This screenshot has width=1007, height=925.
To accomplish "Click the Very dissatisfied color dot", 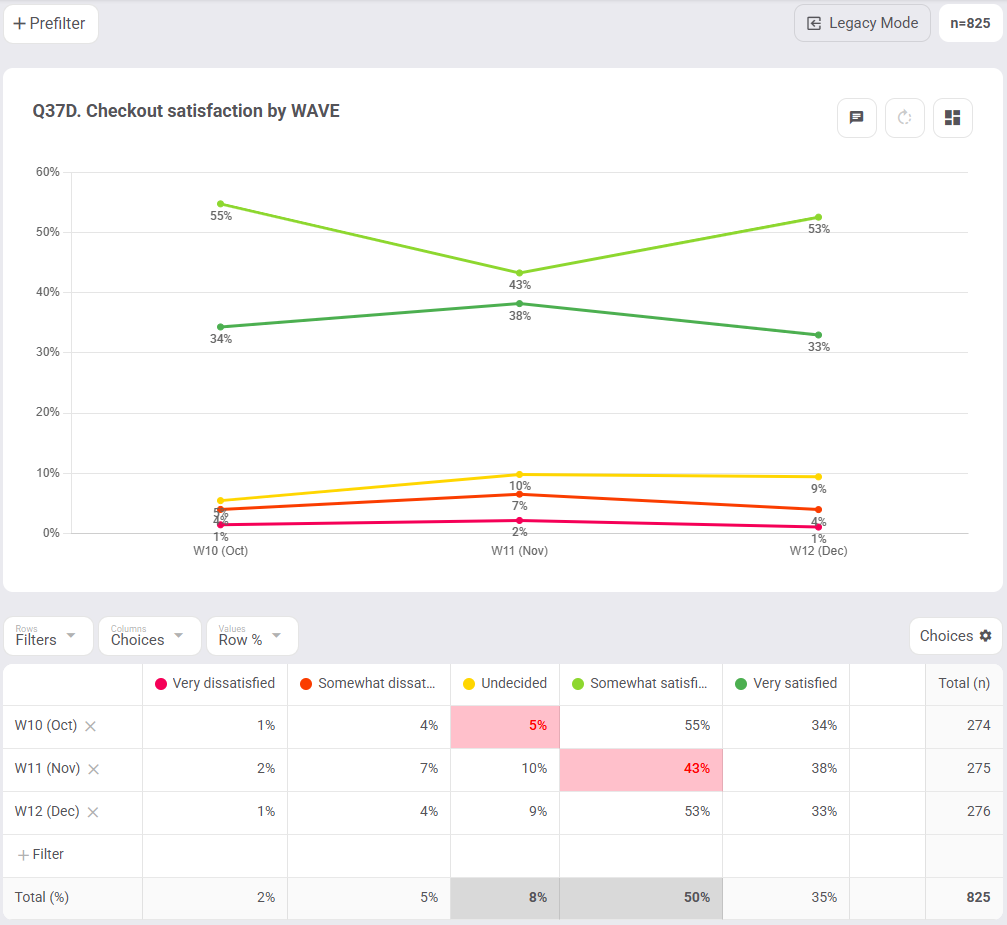I will point(161,684).
